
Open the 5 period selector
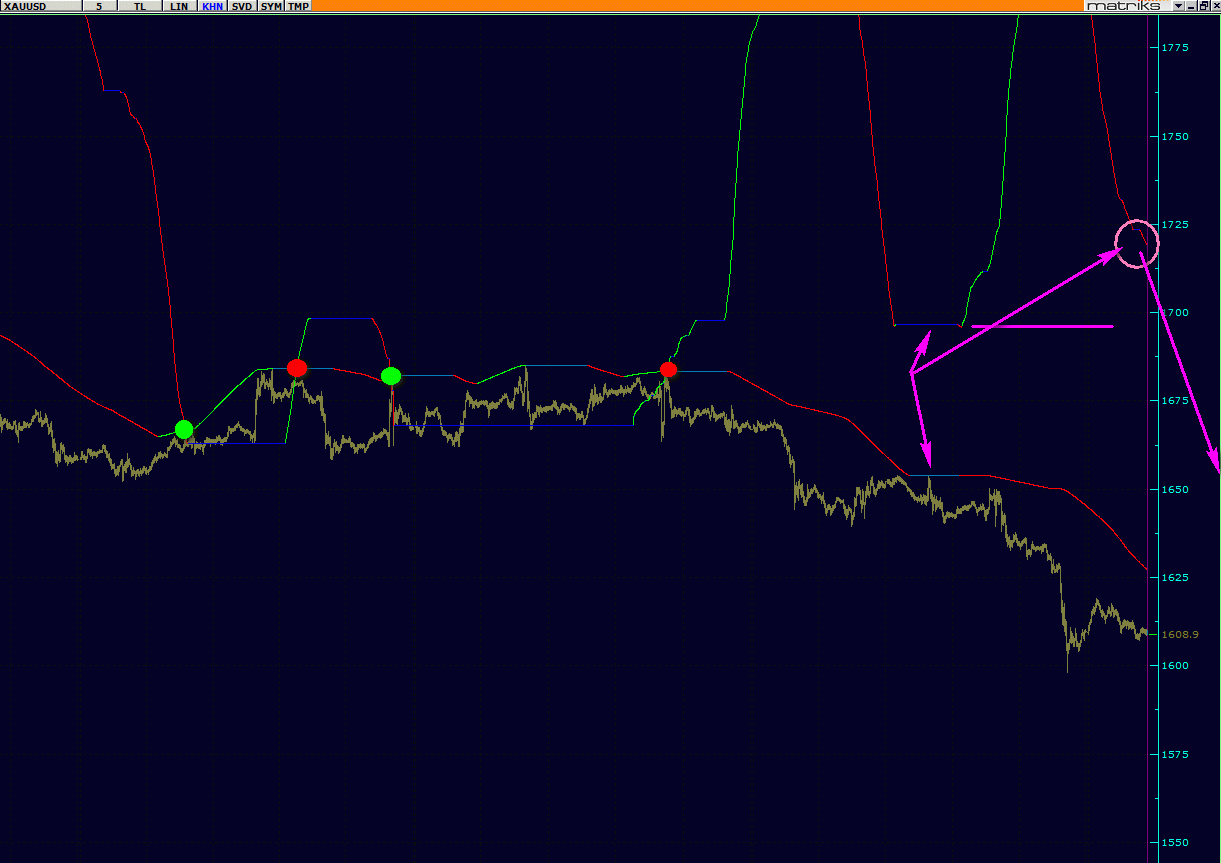coord(99,6)
